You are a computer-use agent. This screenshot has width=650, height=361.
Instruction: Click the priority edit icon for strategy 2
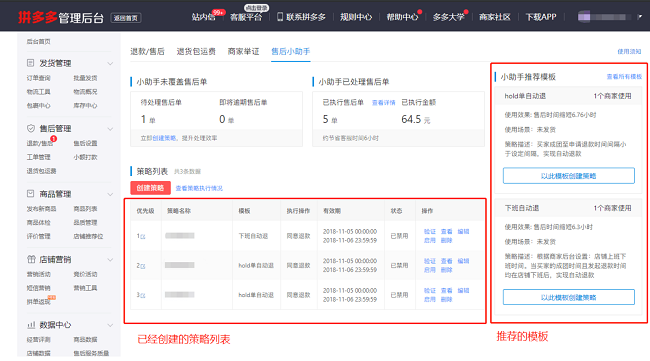[143, 266]
